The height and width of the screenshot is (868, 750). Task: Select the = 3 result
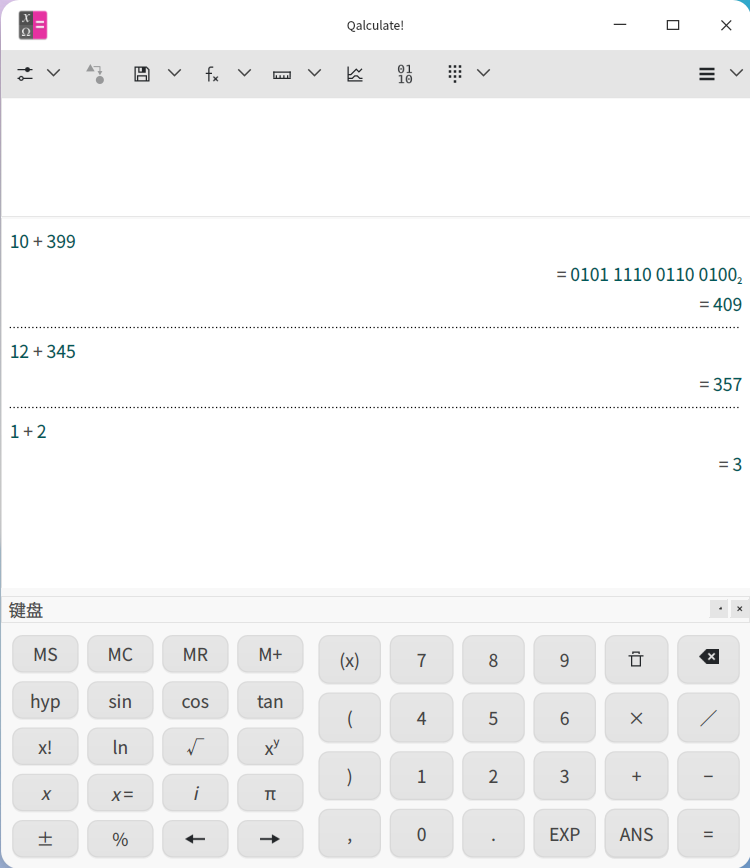tap(730, 464)
